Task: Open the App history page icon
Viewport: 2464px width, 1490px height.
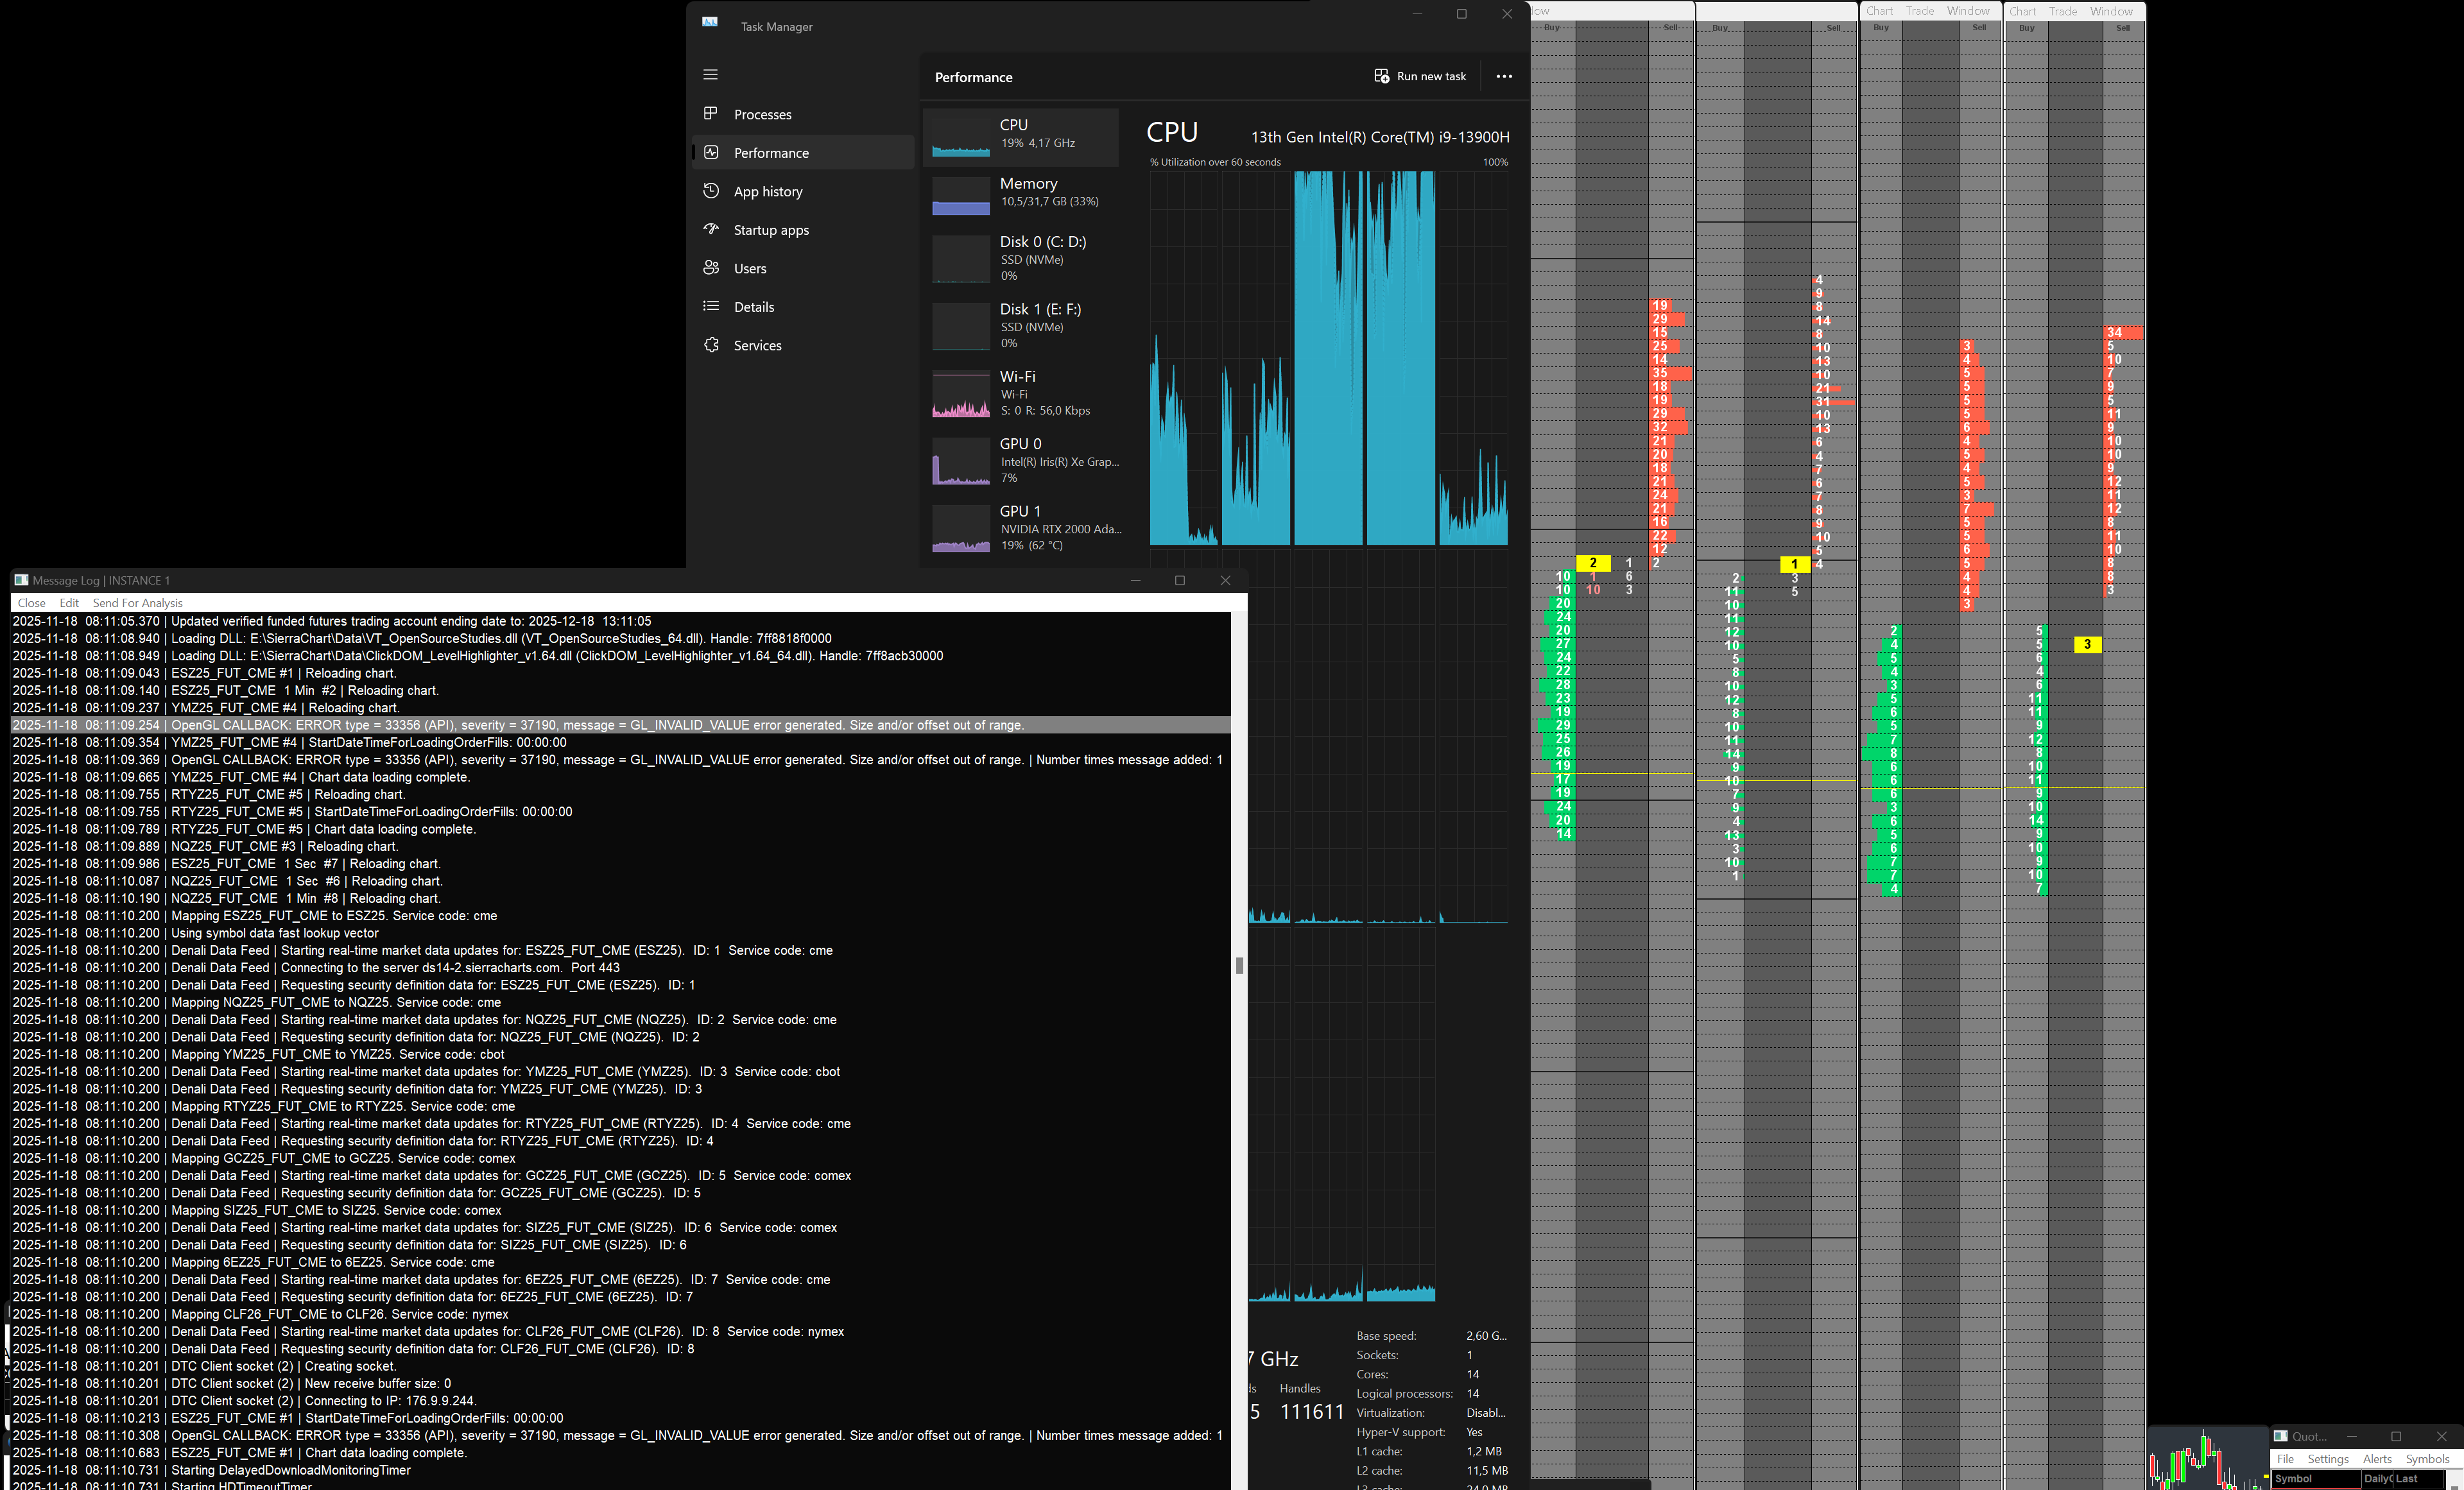Action: tap(710, 191)
